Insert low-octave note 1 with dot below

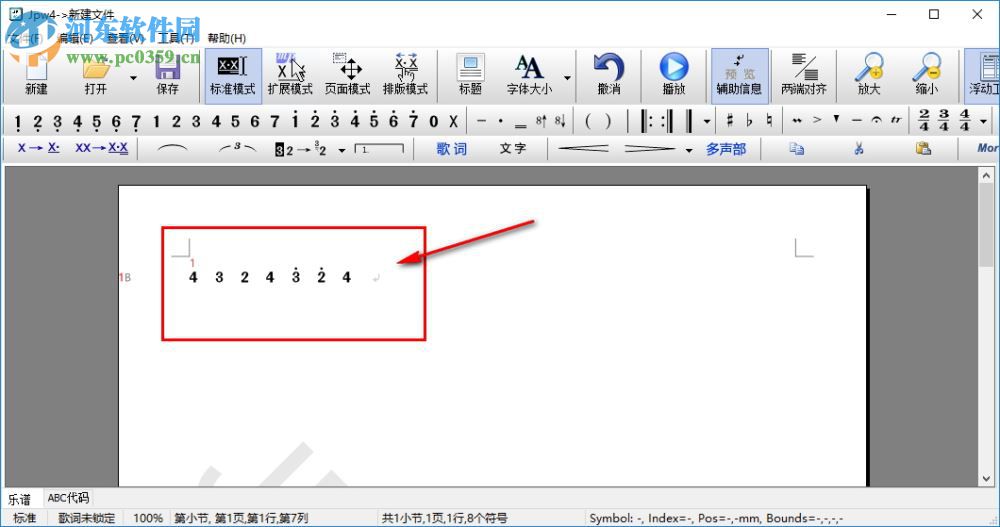tap(17, 121)
